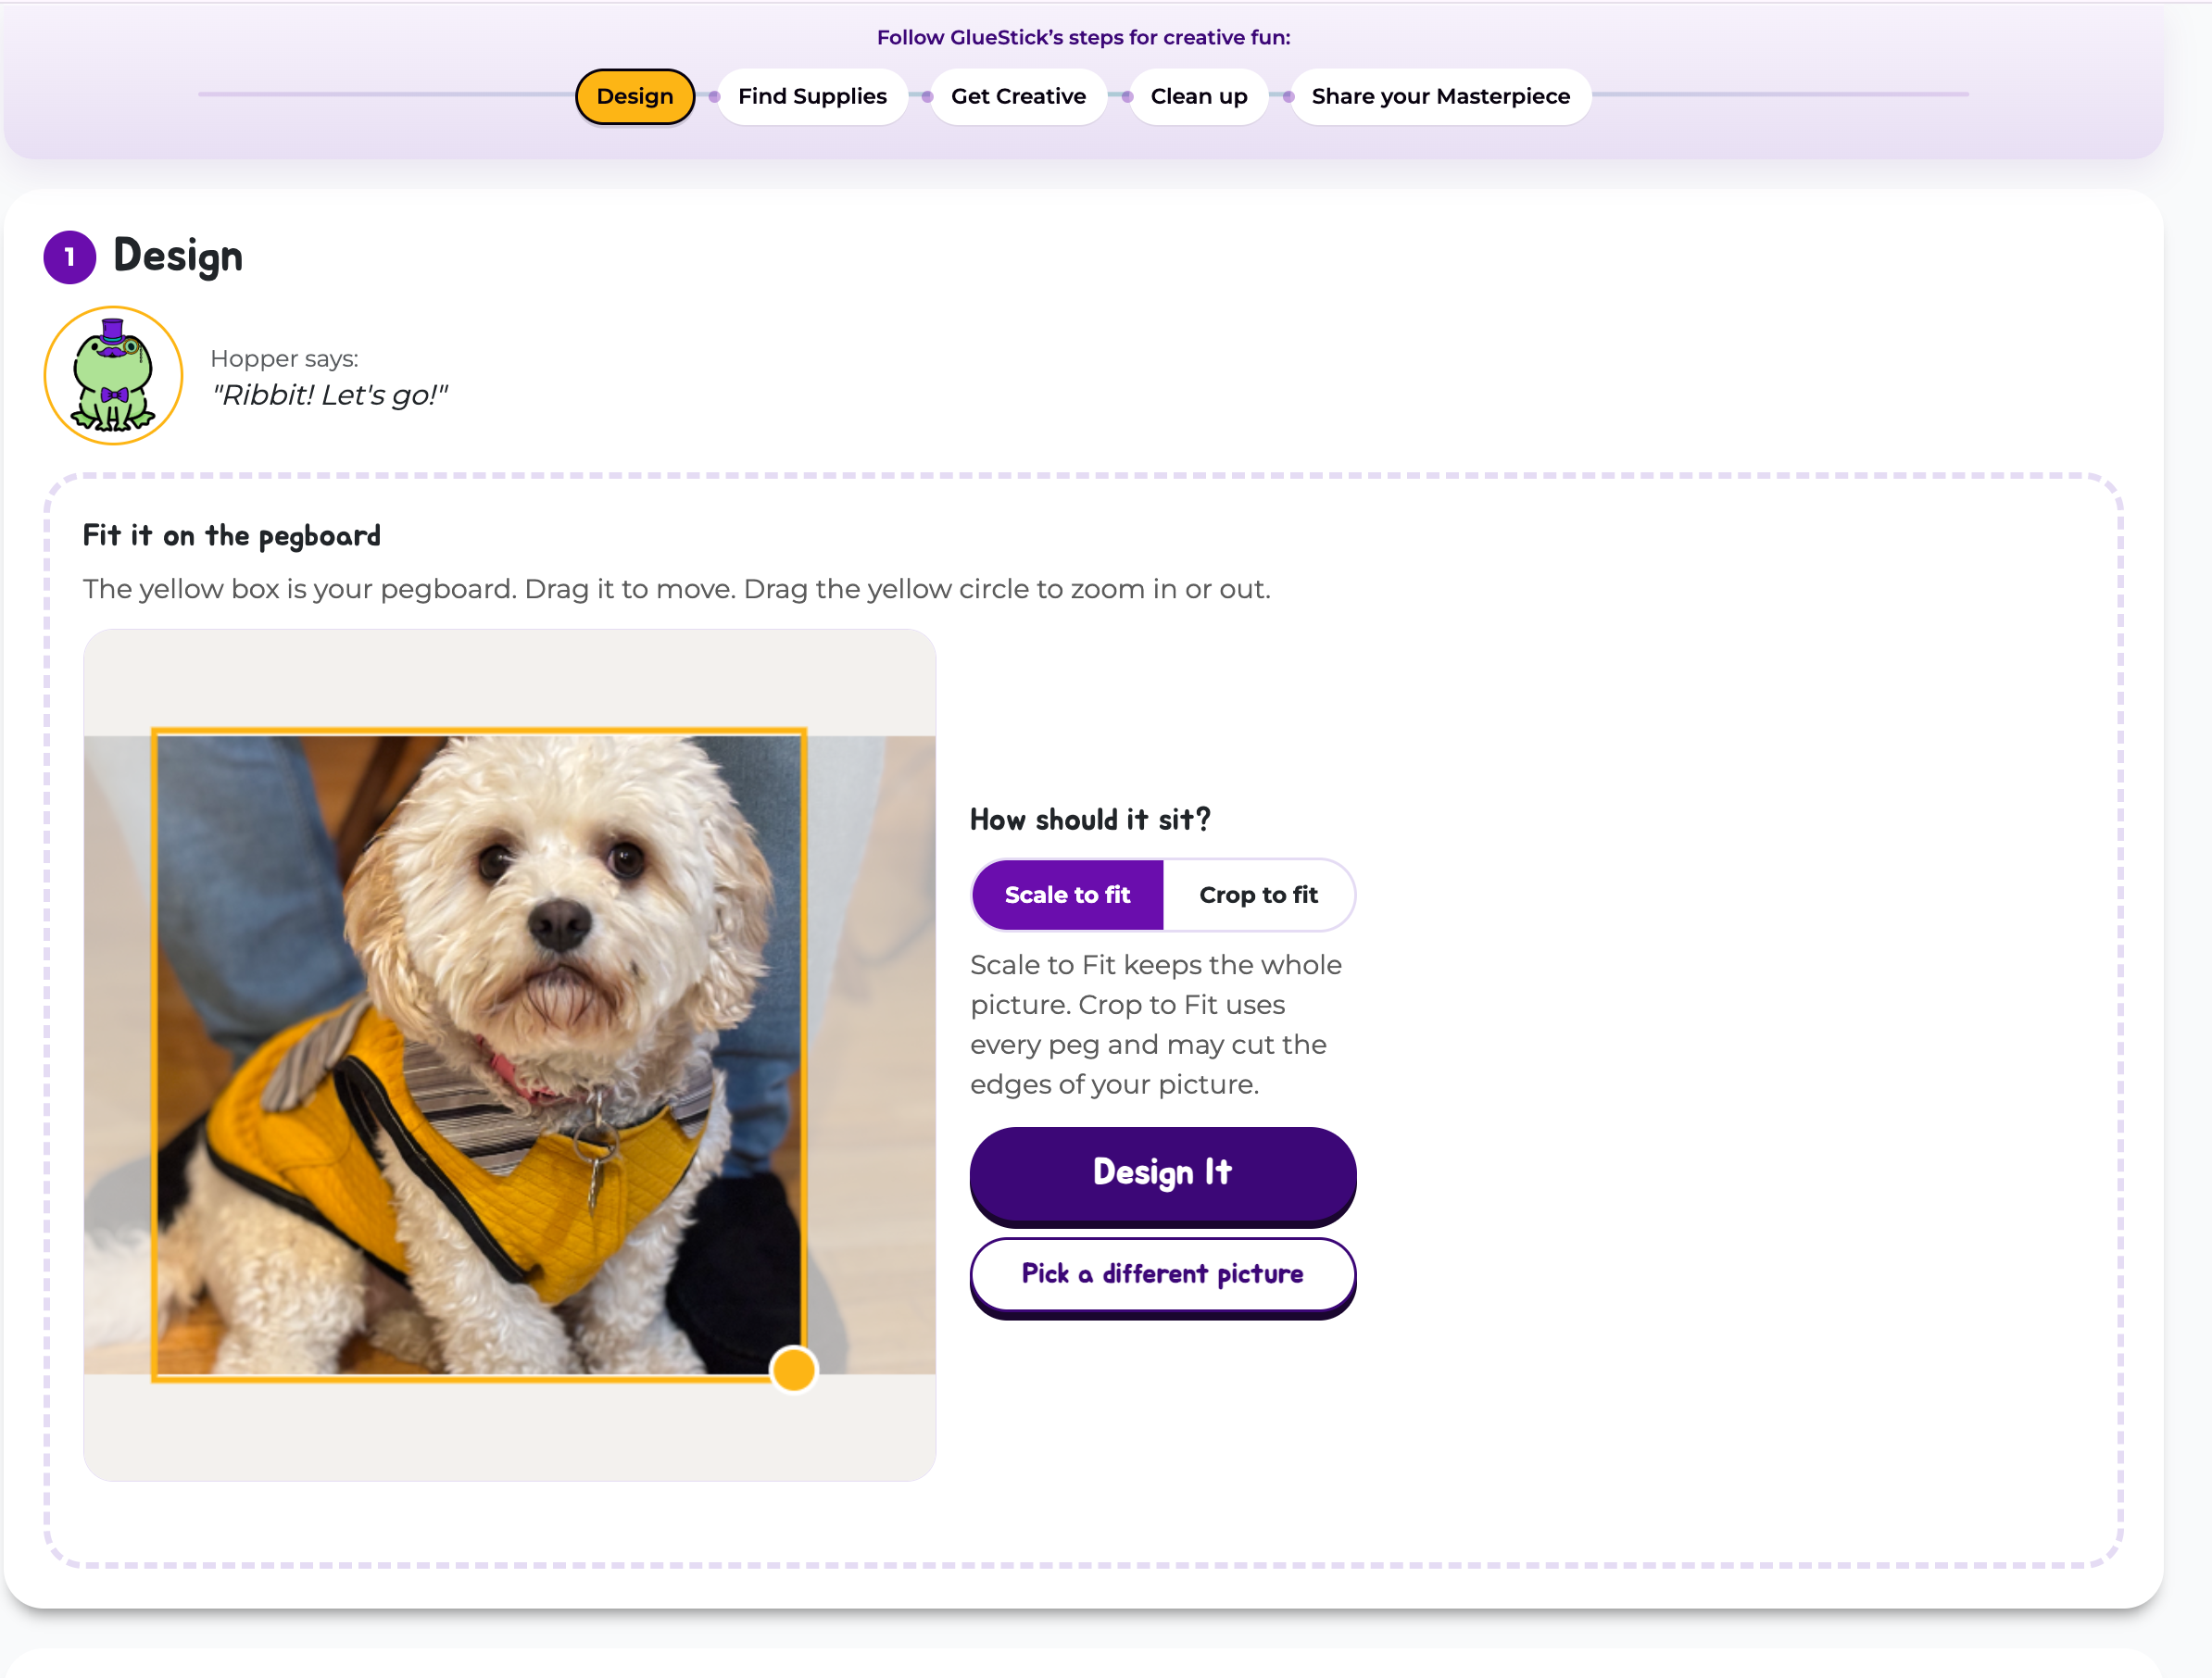Click the 'Hopper says:' text
Image resolution: width=2212 pixels, height=1678 pixels.
[x=284, y=358]
